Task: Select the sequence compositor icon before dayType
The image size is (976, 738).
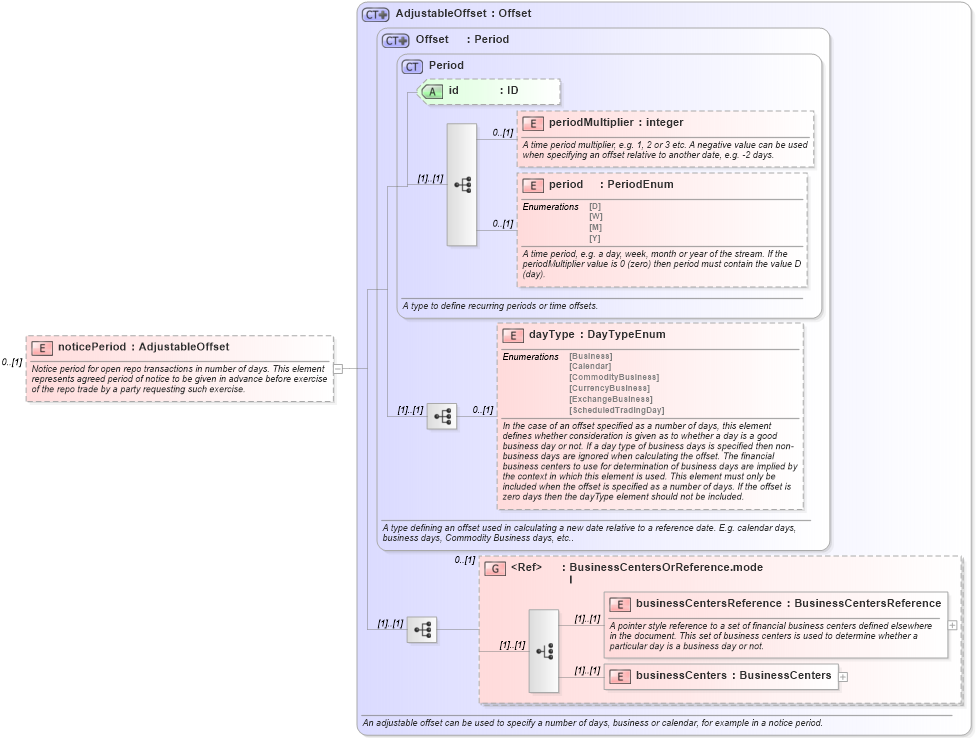Action: (441, 415)
